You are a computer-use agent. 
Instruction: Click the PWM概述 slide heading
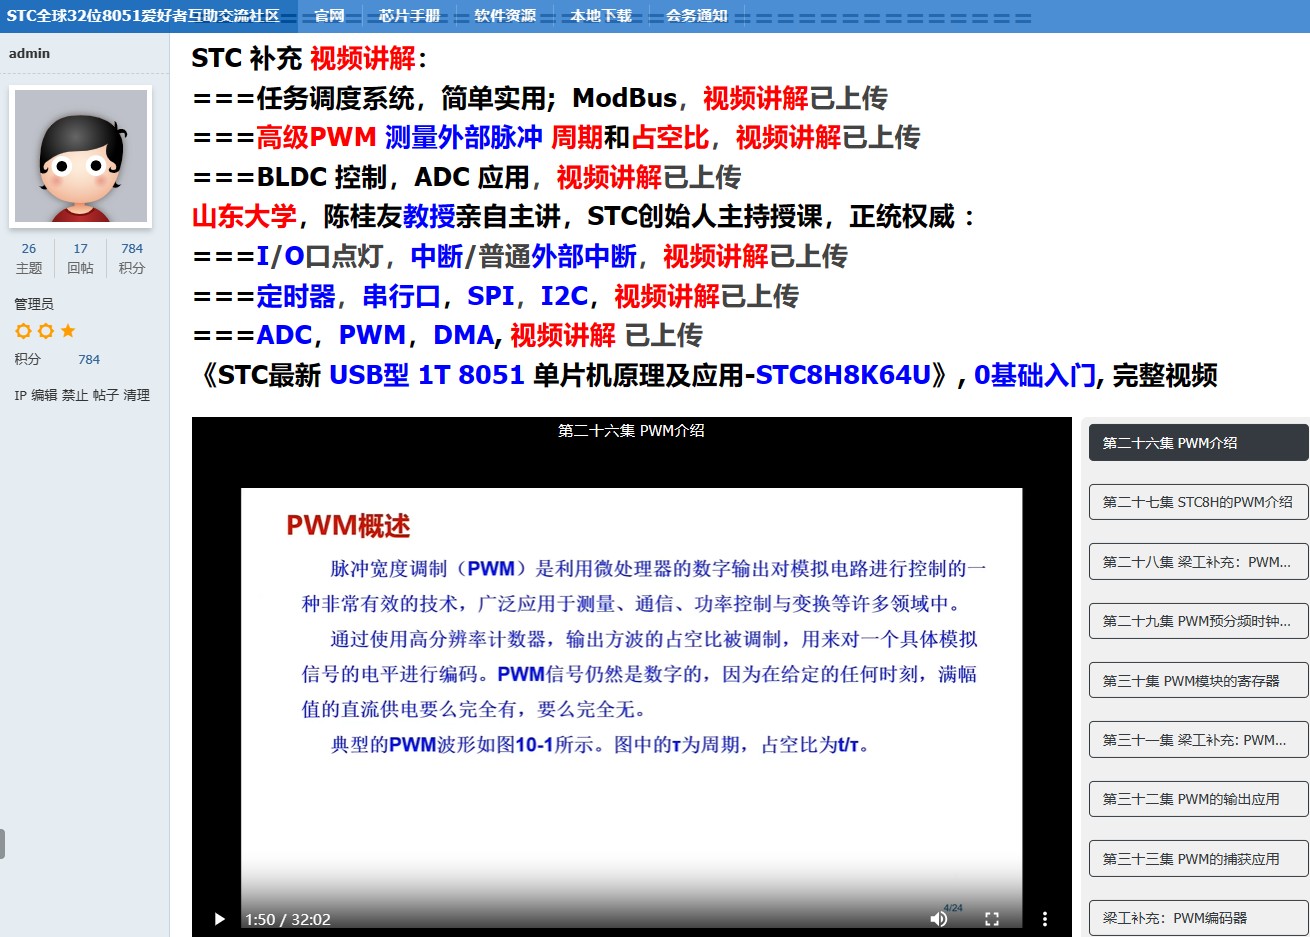348,526
